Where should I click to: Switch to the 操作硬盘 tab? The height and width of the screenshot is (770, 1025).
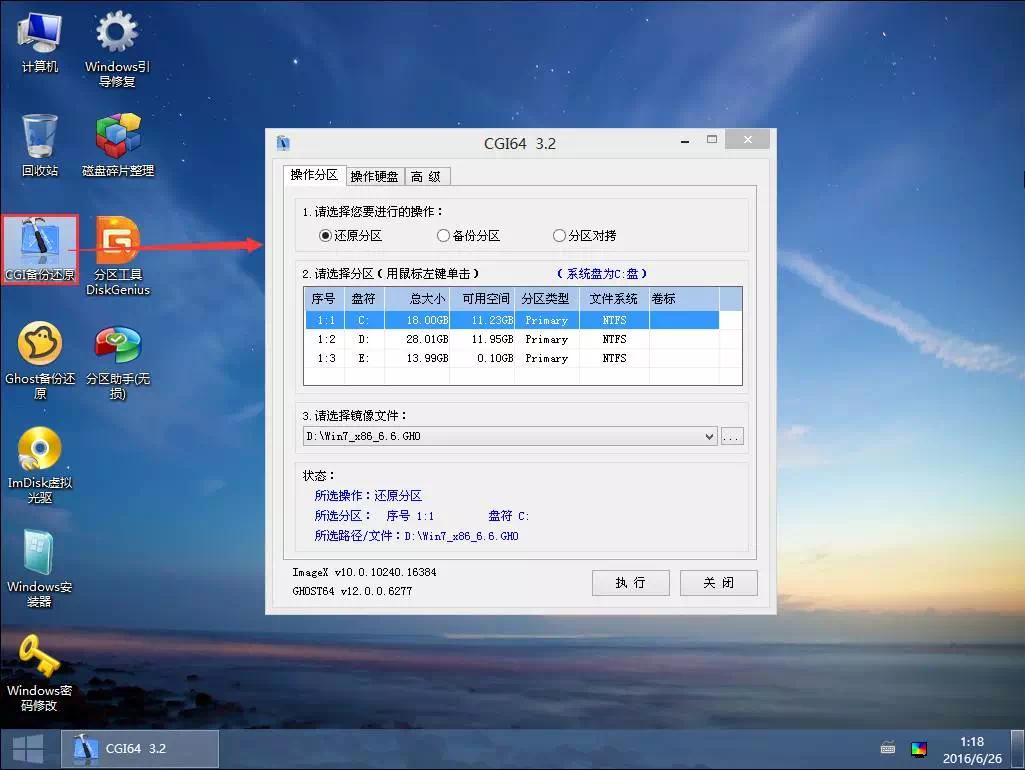click(x=375, y=175)
